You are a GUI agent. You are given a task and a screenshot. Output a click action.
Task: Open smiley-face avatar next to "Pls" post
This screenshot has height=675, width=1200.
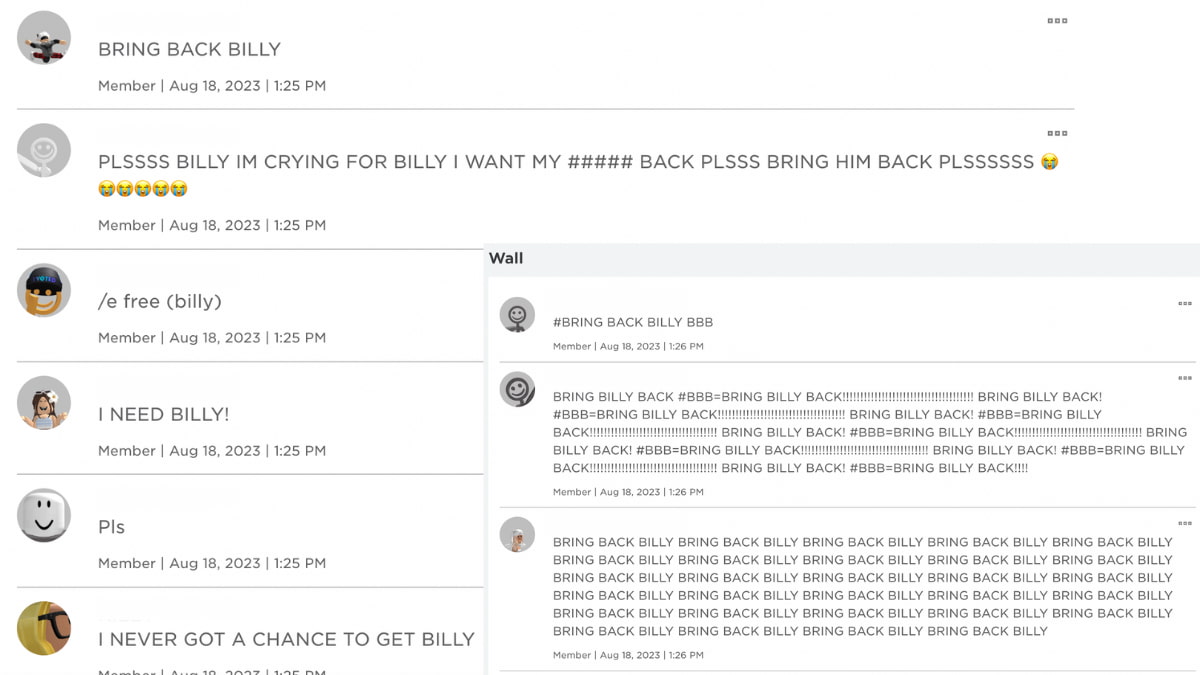coord(44,516)
